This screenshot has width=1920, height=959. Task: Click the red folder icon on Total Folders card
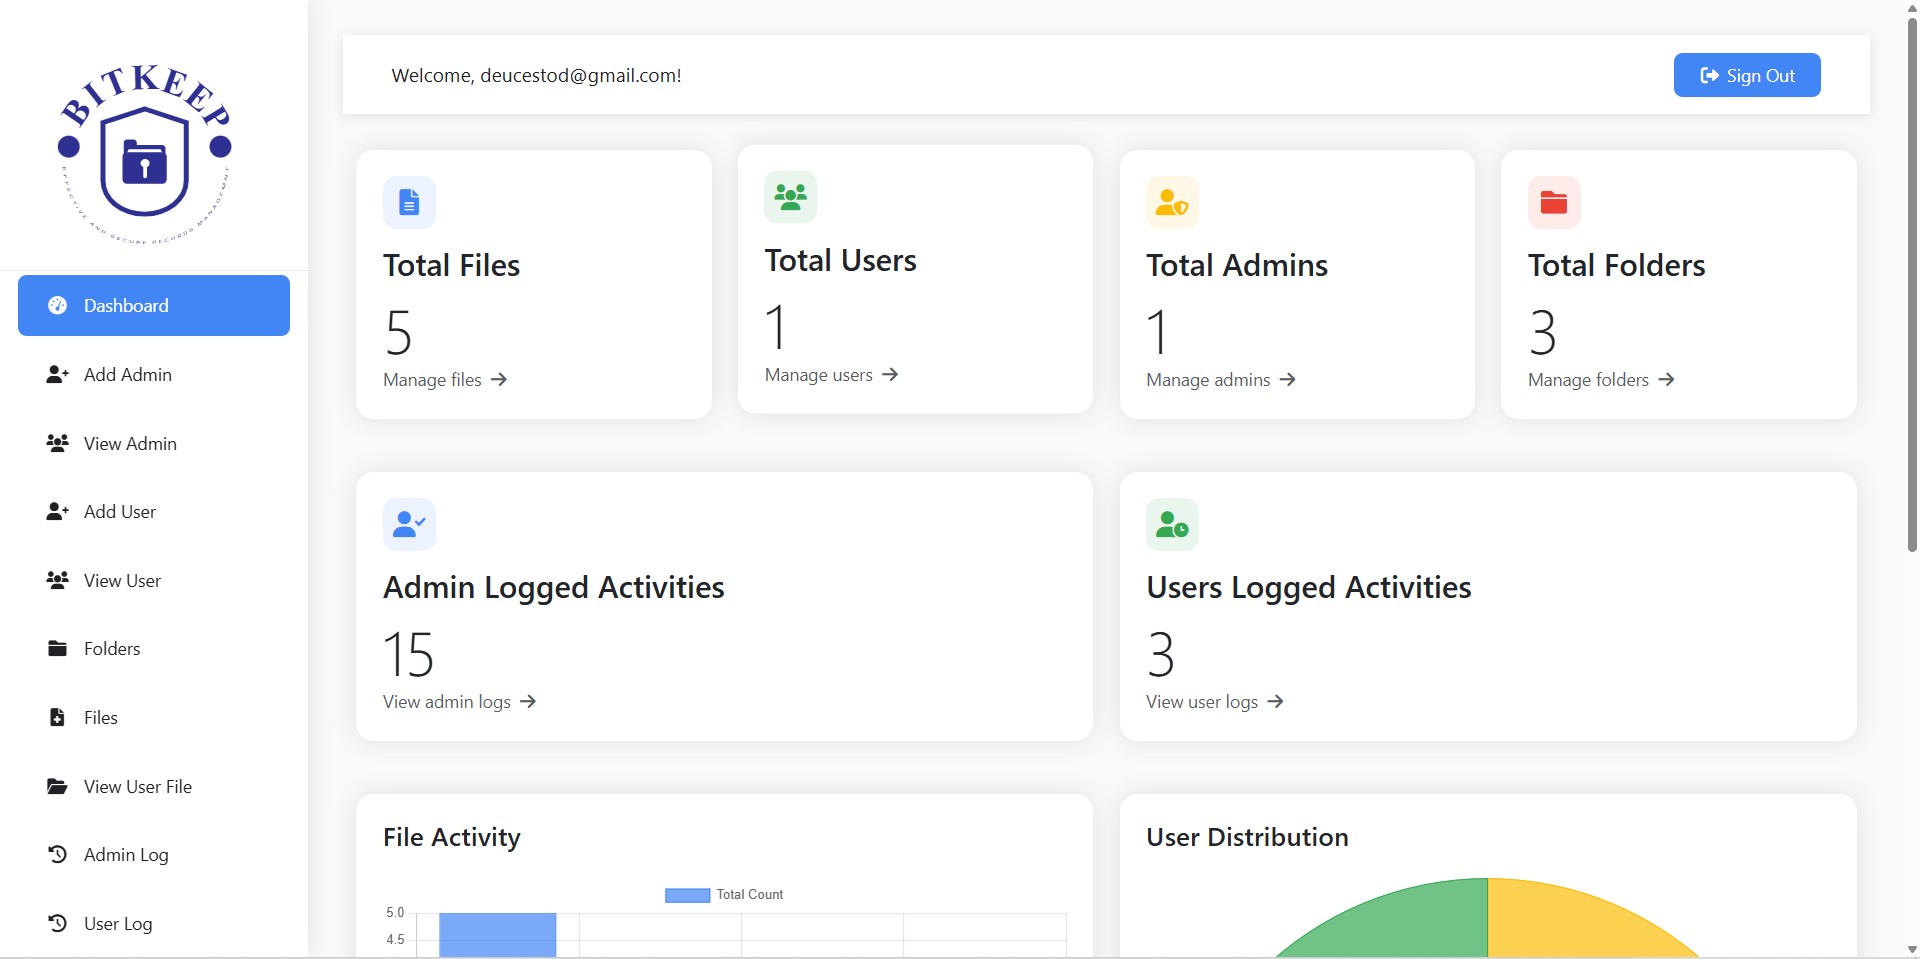pos(1553,203)
